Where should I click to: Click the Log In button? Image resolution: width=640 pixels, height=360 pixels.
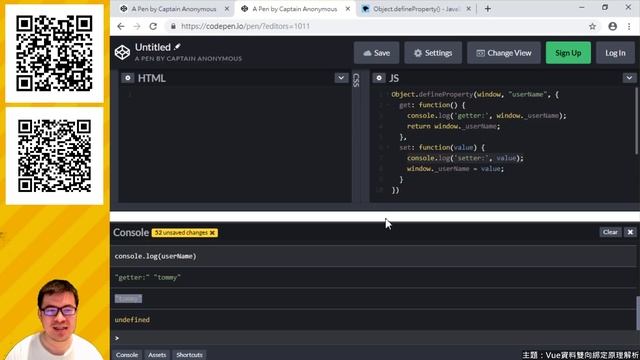[615, 53]
